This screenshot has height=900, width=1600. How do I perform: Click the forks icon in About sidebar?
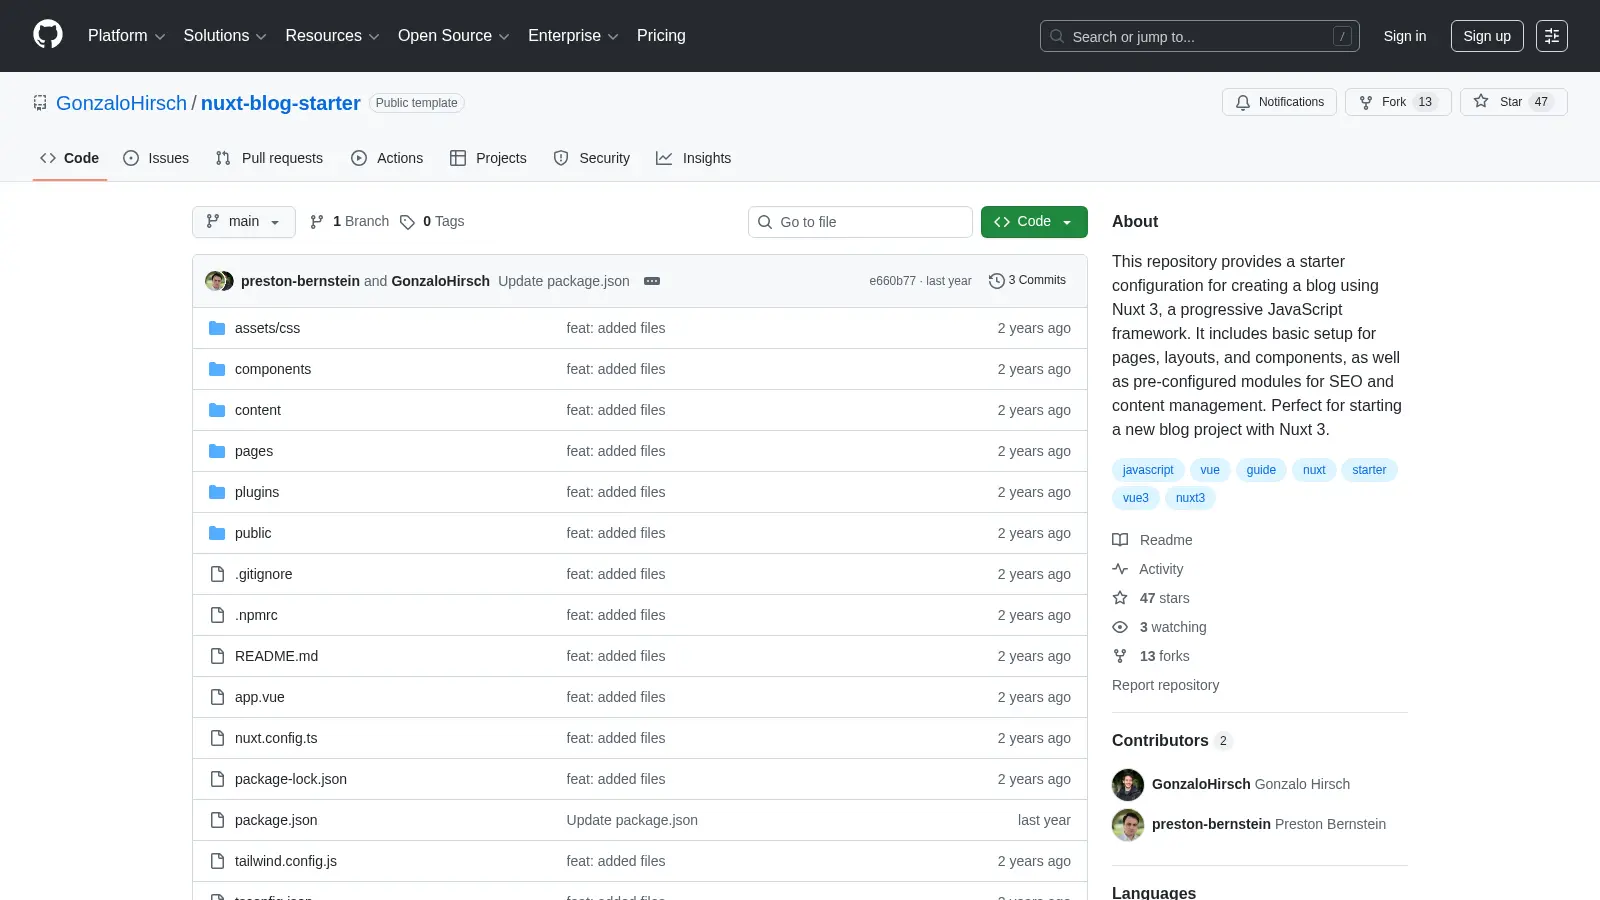pos(1120,656)
